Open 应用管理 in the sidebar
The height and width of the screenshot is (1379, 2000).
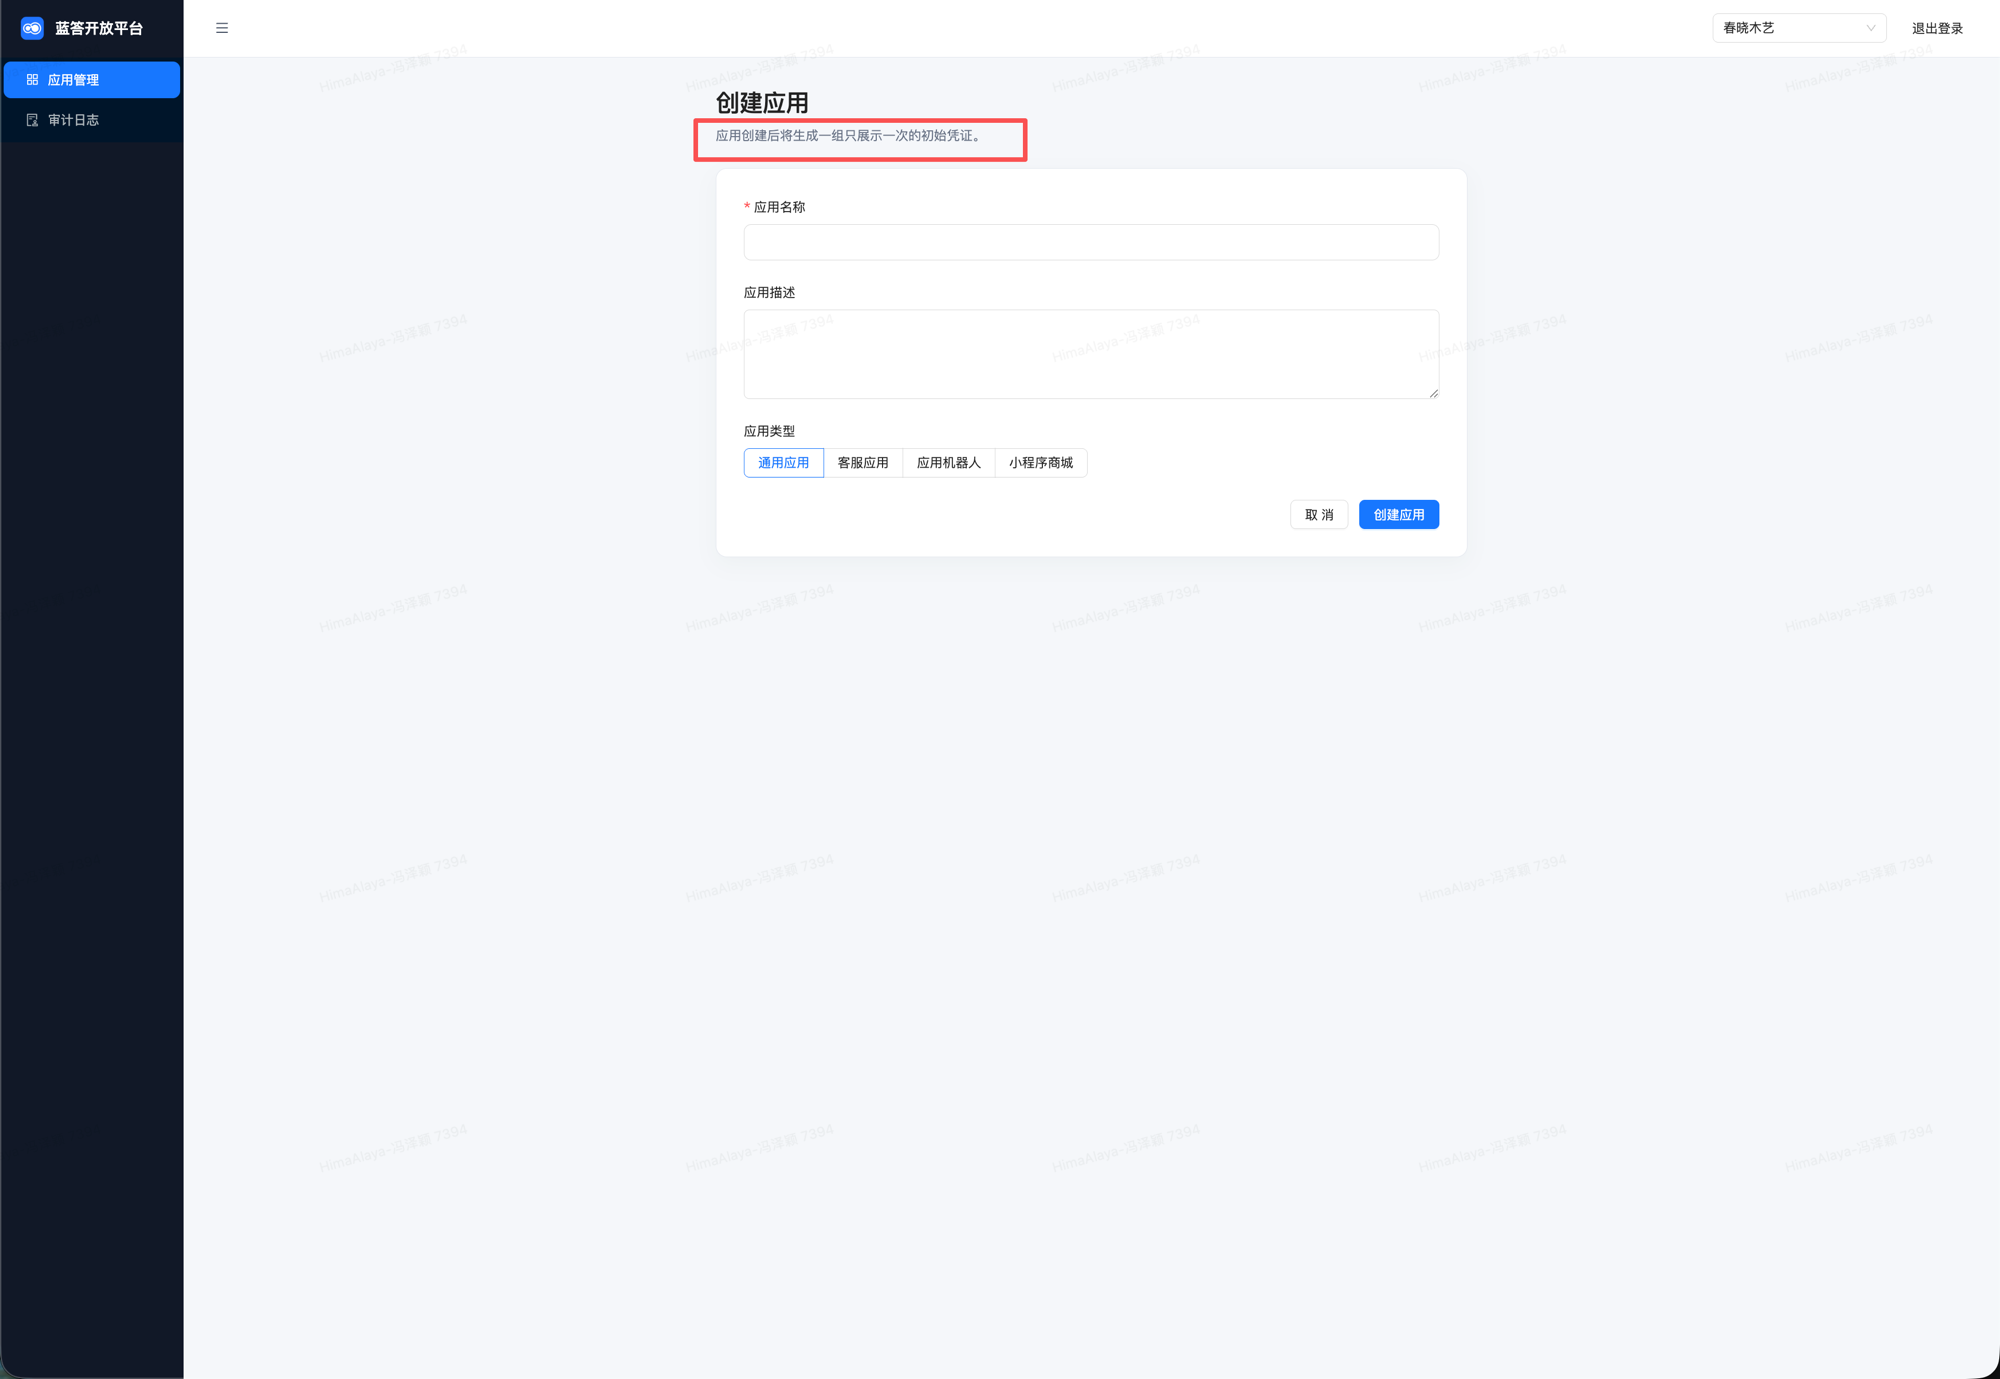click(92, 80)
